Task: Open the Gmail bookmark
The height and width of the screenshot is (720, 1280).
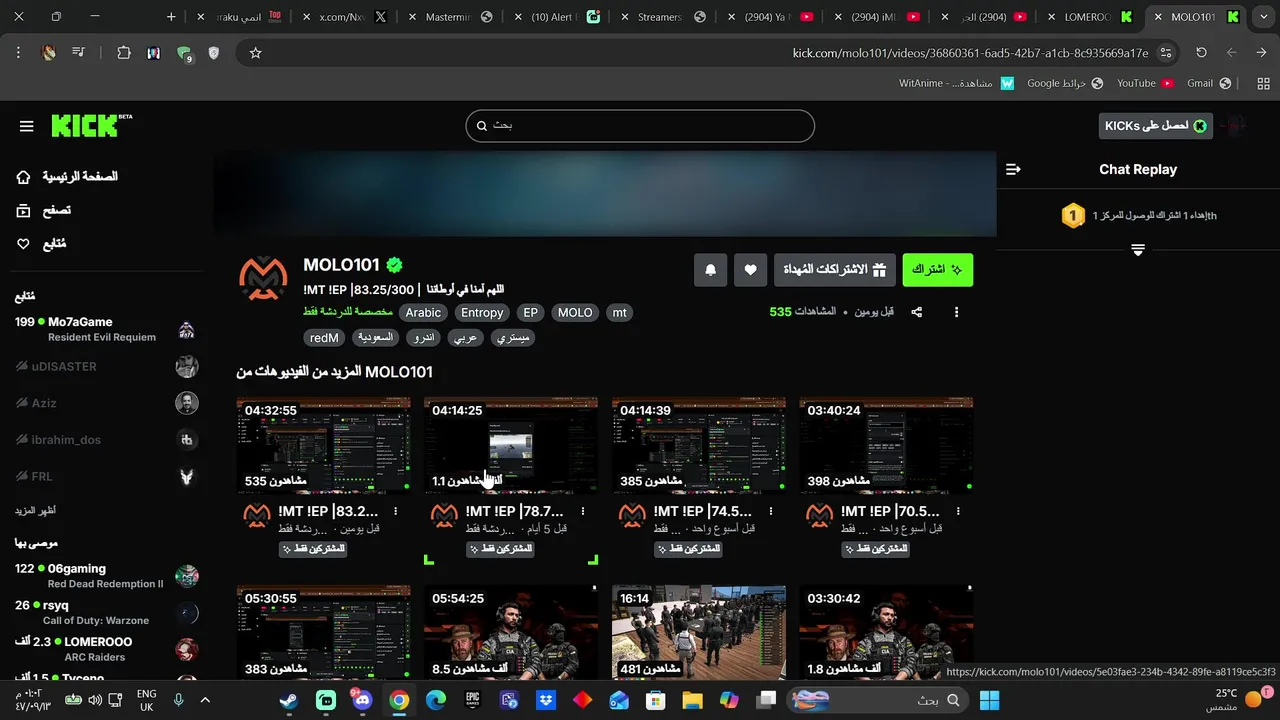Action: coord(1207,83)
